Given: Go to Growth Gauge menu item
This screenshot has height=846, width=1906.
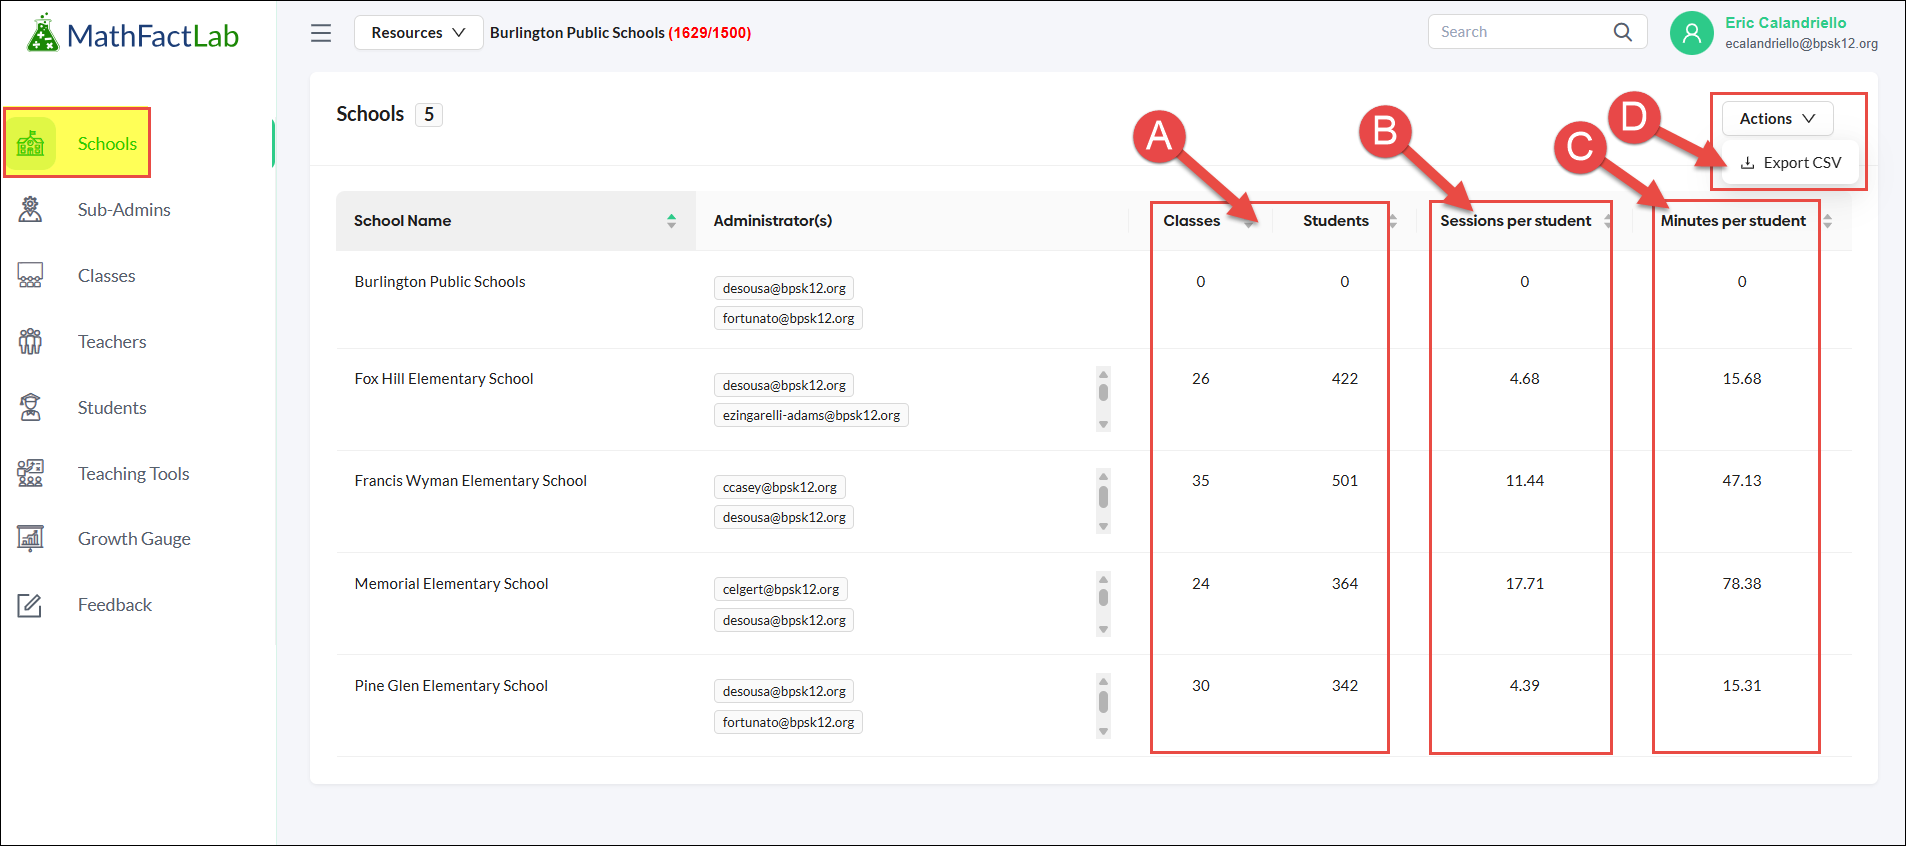Looking at the screenshot, I should click(134, 539).
